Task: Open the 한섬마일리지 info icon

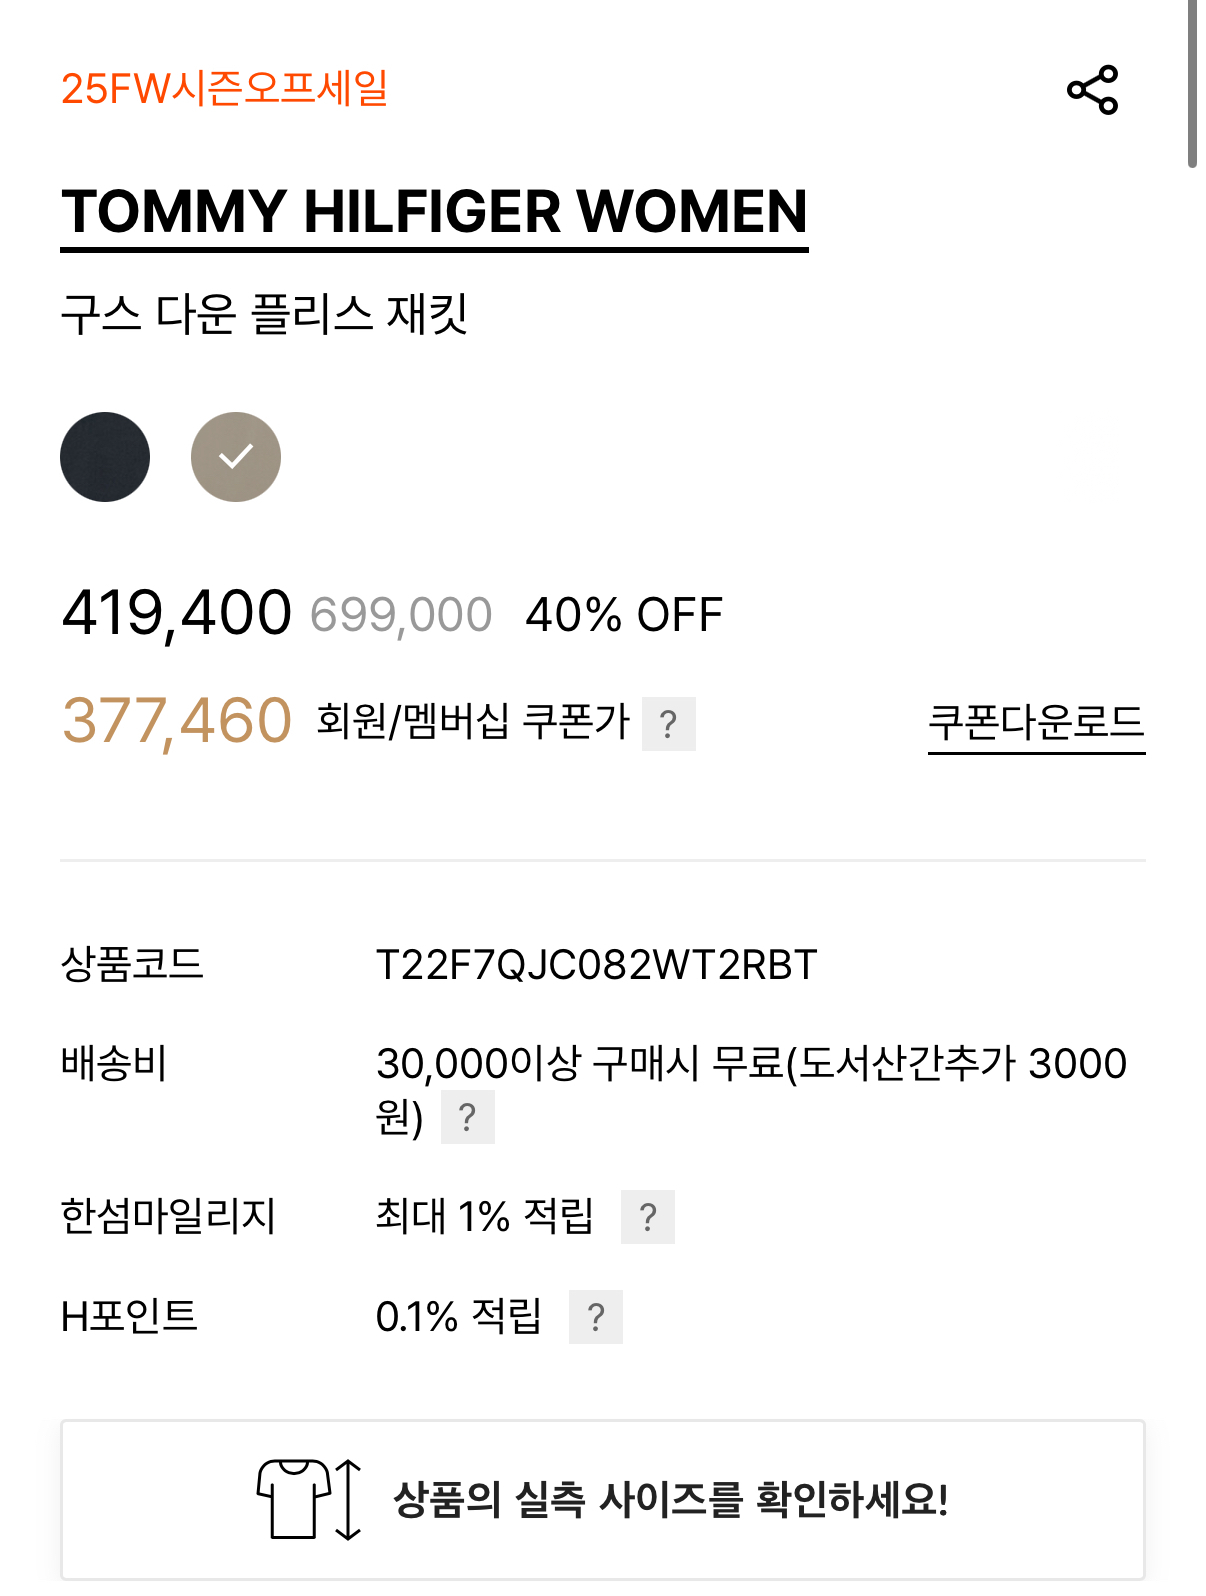Action: point(647,1218)
